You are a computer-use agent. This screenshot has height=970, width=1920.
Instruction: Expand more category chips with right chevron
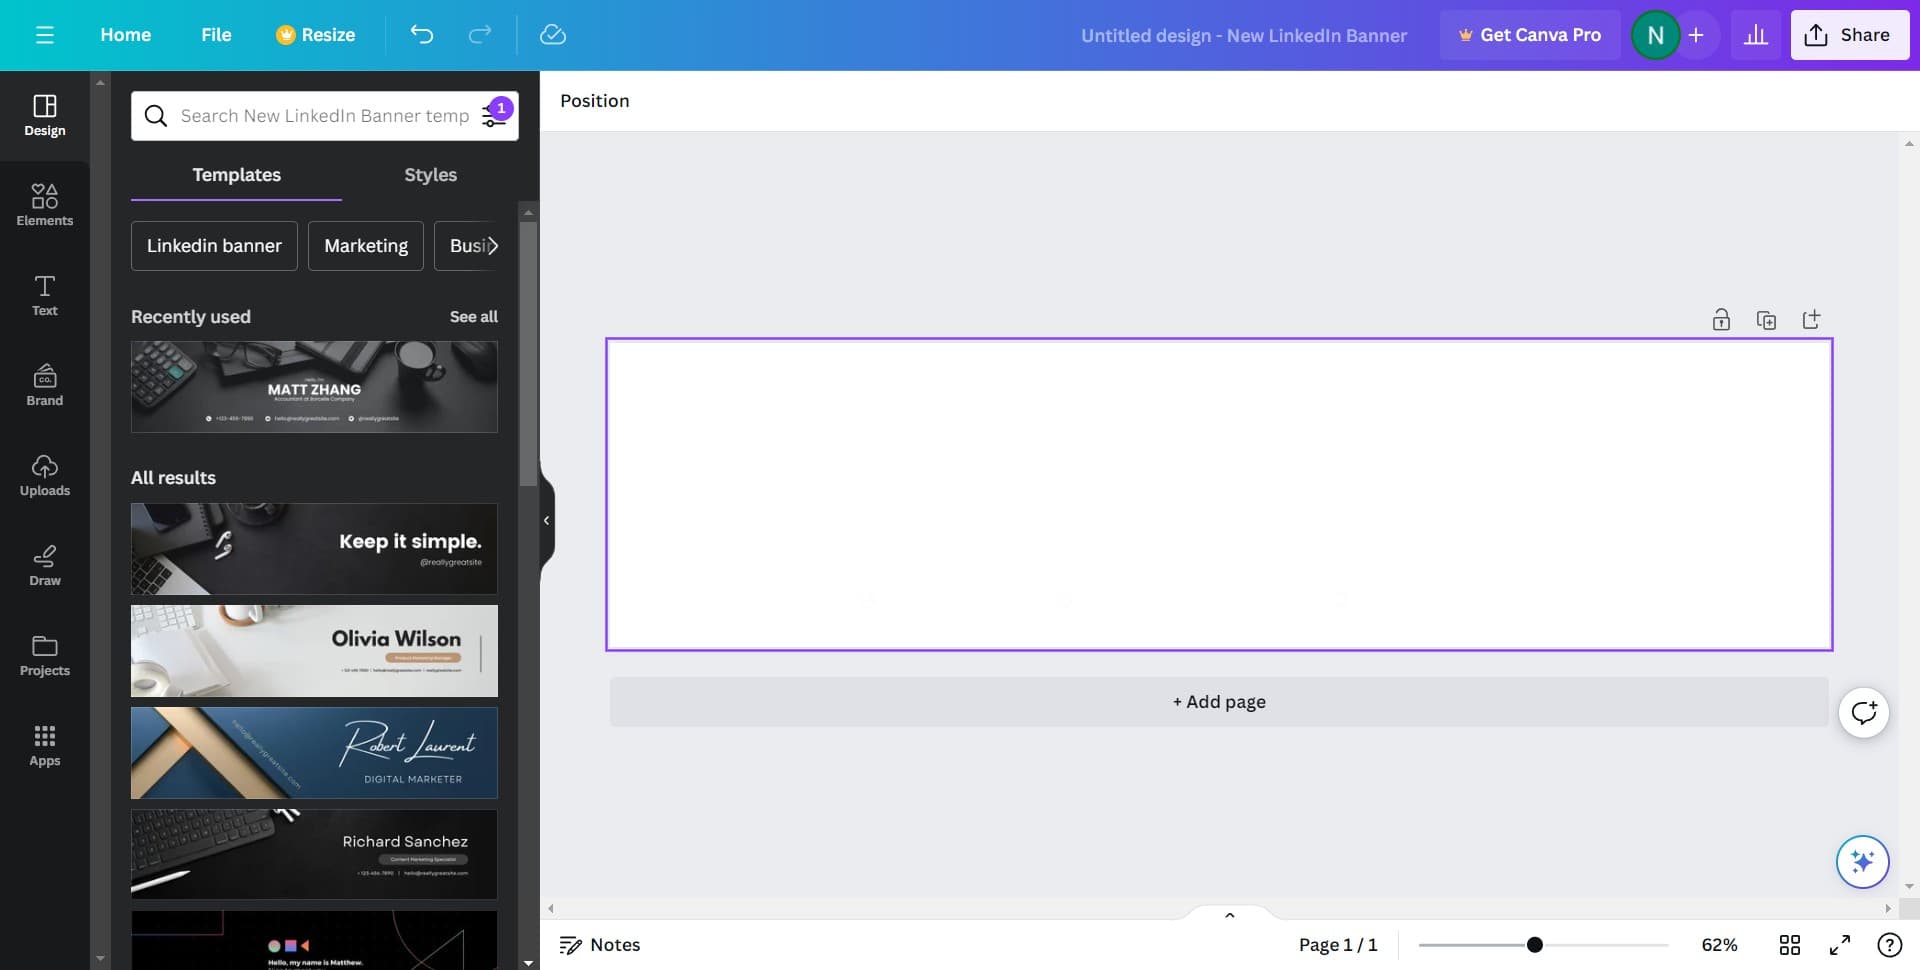(x=492, y=246)
